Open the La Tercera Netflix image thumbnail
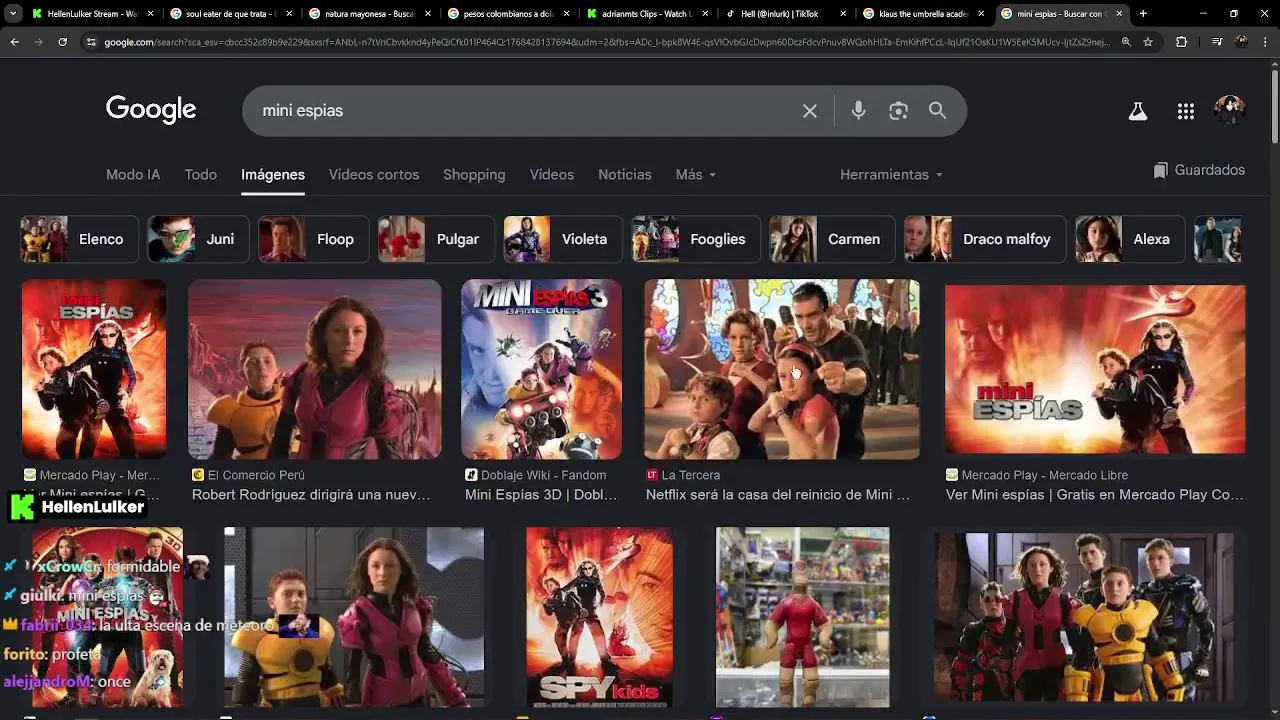The height and width of the screenshot is (720, 1280). (x=782, y=369)
